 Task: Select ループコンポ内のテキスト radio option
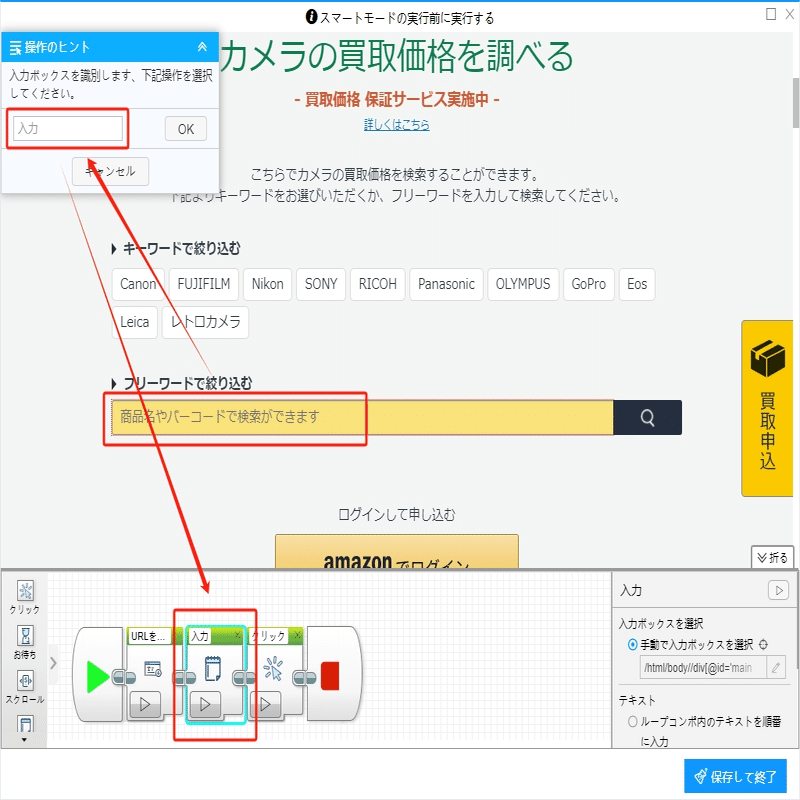[633, 721]
